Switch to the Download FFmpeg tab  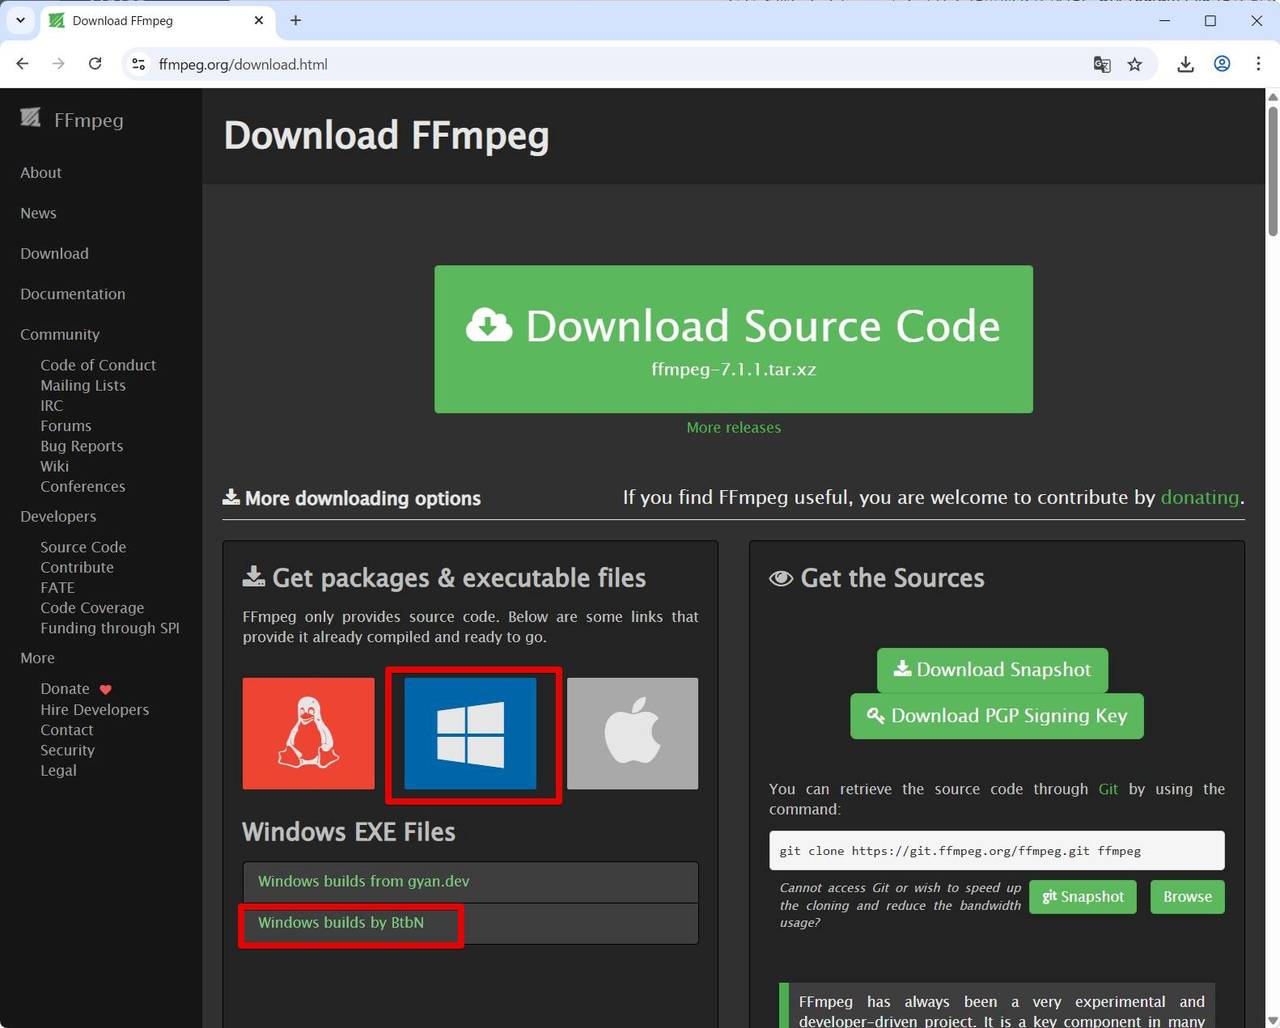(x=157, y=20)
